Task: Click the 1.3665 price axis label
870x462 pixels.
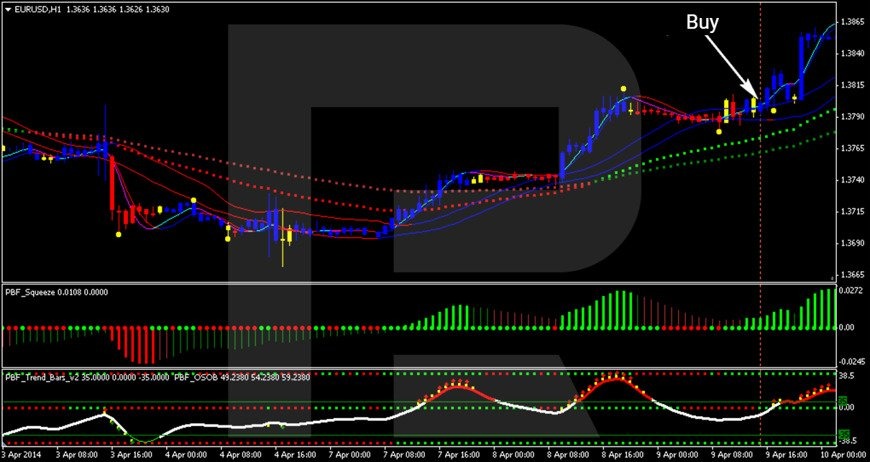Action: (x=852, y=275)
